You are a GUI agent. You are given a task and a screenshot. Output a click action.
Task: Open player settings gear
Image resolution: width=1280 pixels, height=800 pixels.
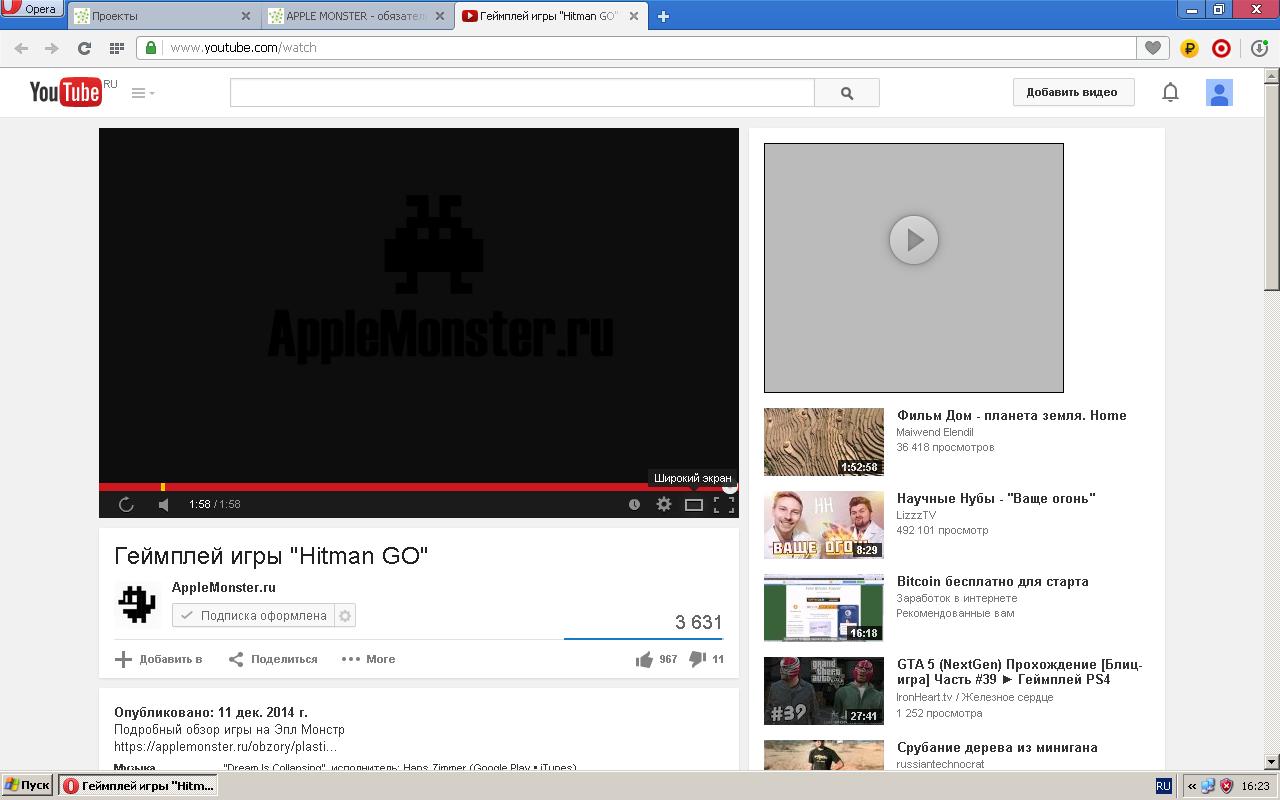pyautogui.click(x=664, y=505)
